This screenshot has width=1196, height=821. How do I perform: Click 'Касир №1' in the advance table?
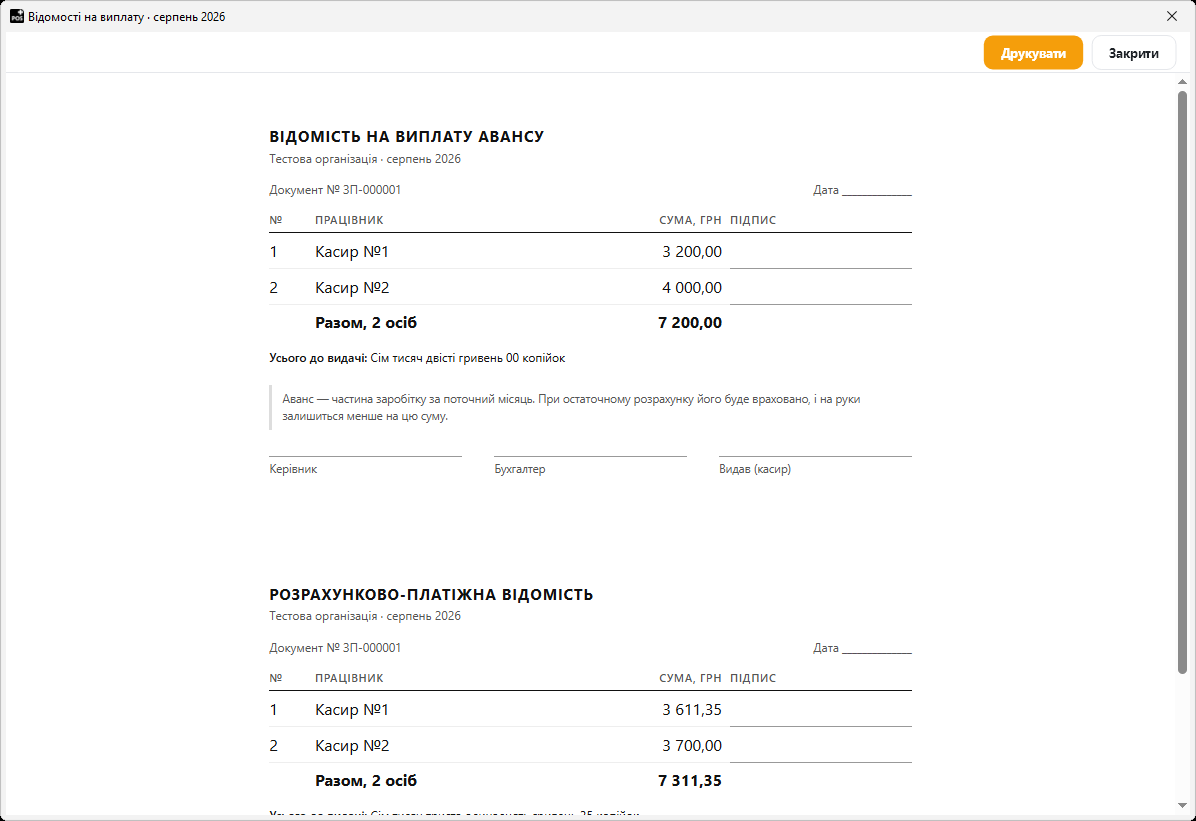352,252
